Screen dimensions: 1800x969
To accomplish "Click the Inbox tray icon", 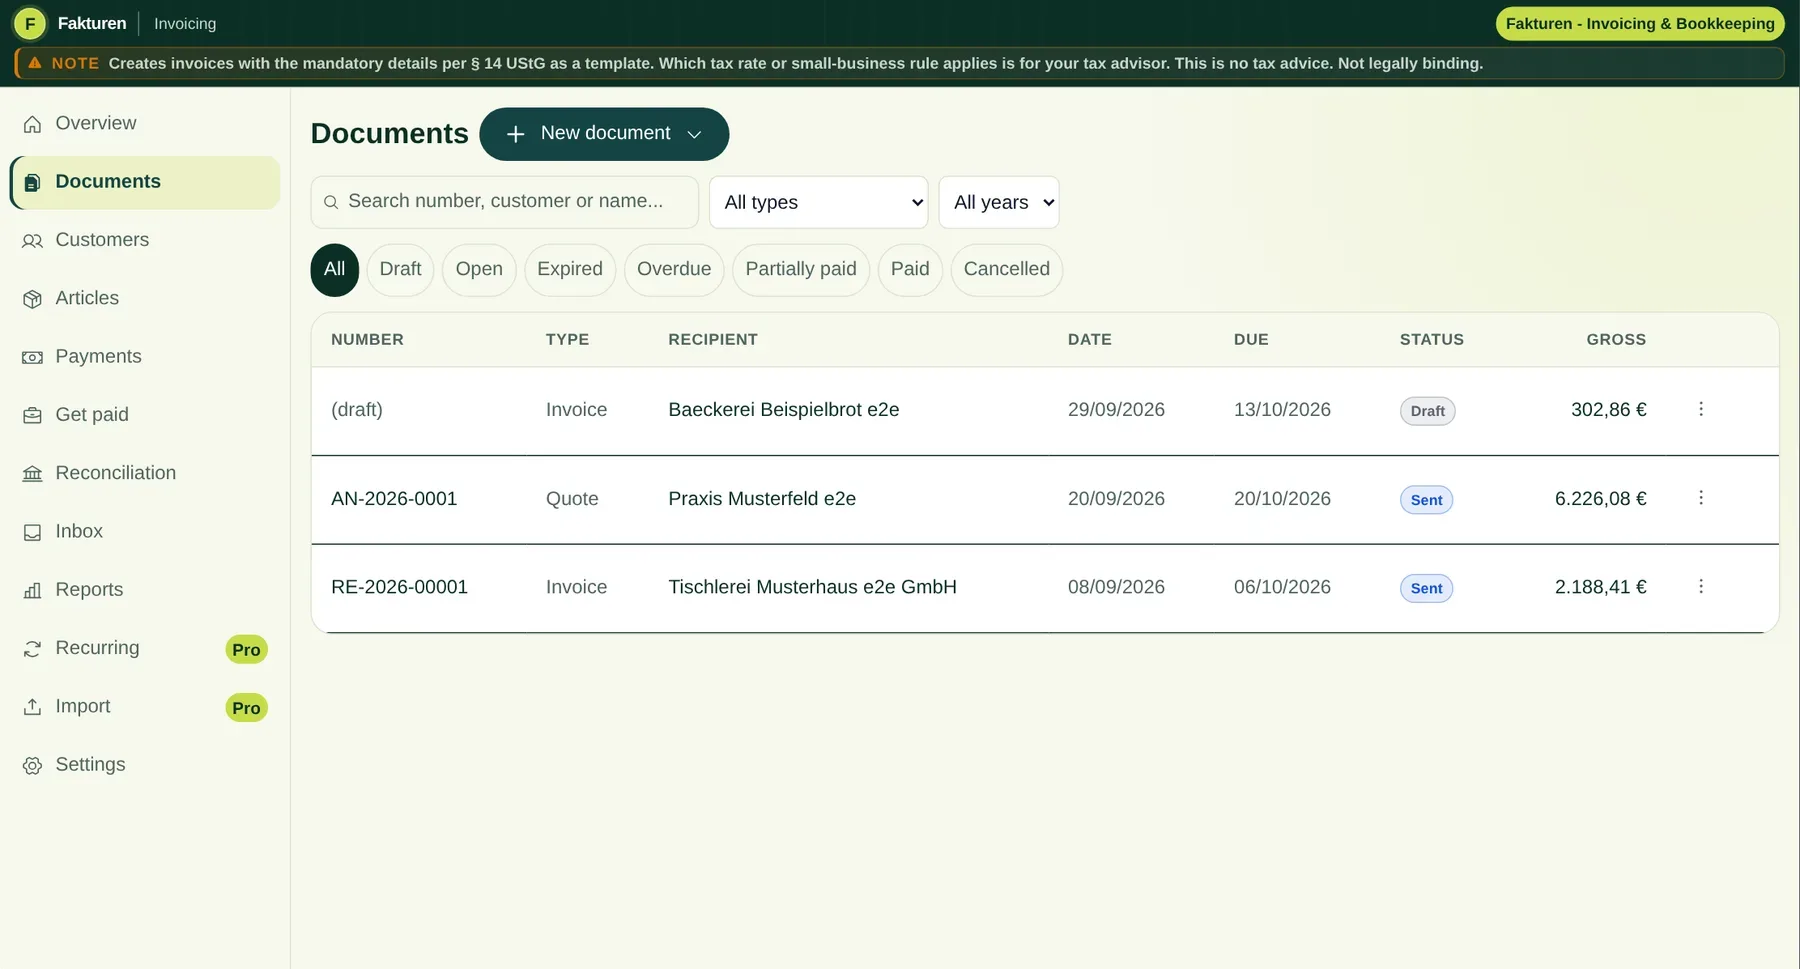I will pyautogui.click(x=33, y=532).
